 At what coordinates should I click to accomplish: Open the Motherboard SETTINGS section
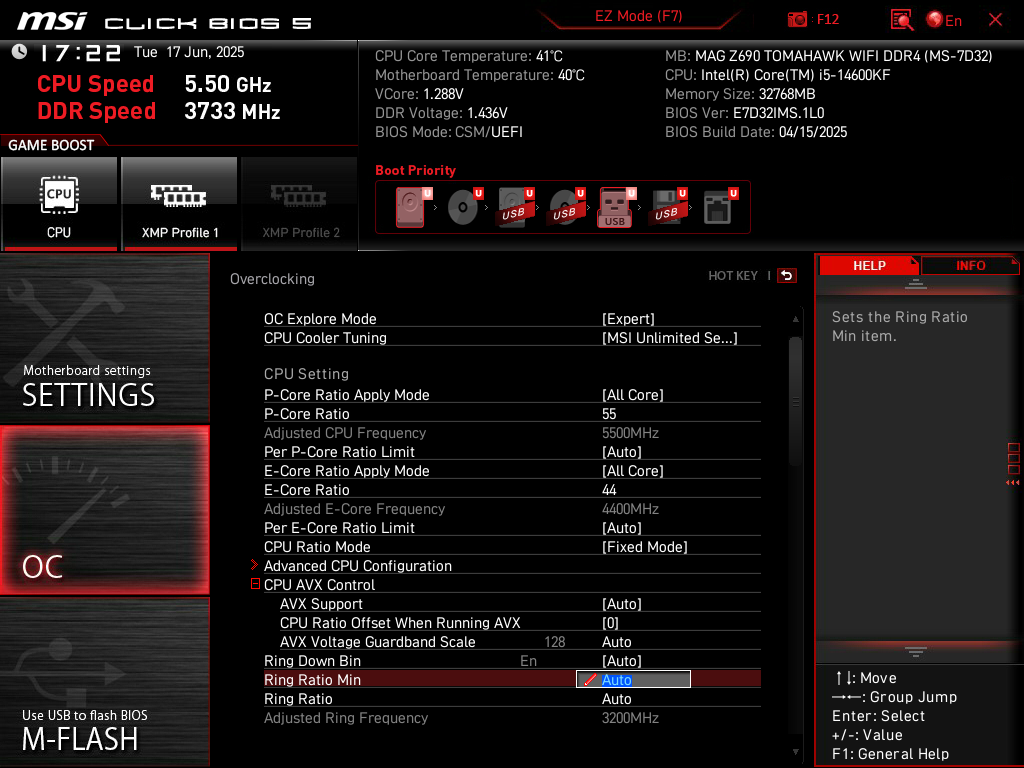pos(104,338)
